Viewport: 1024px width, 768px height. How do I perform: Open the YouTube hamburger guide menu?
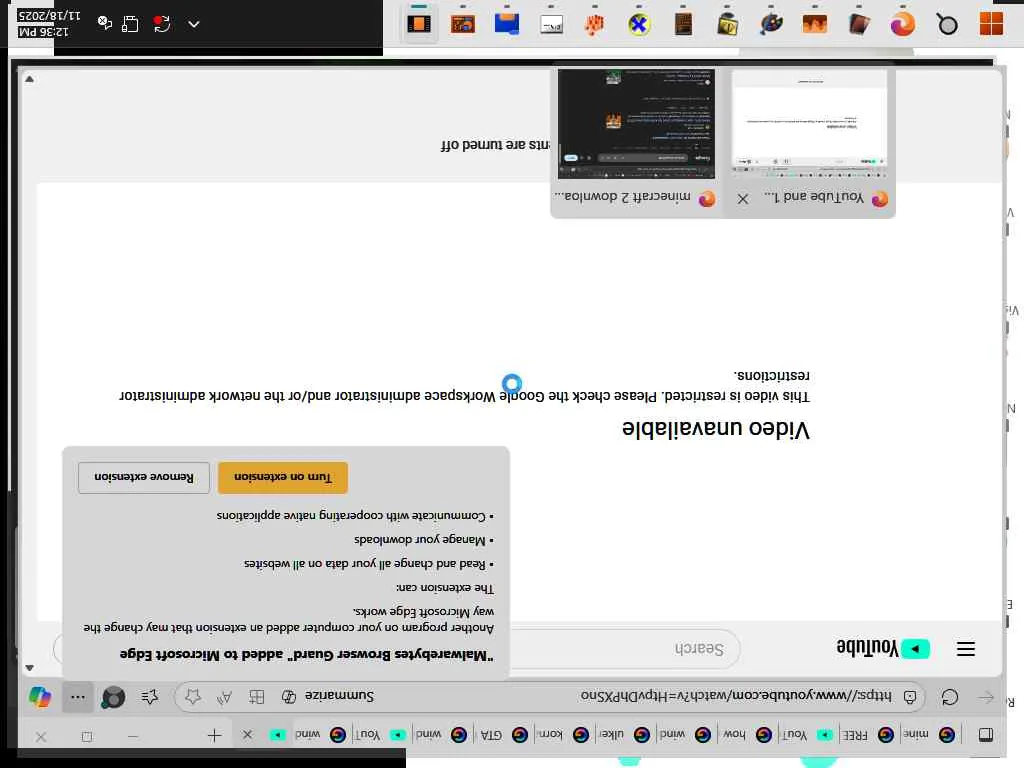point(966,648)
